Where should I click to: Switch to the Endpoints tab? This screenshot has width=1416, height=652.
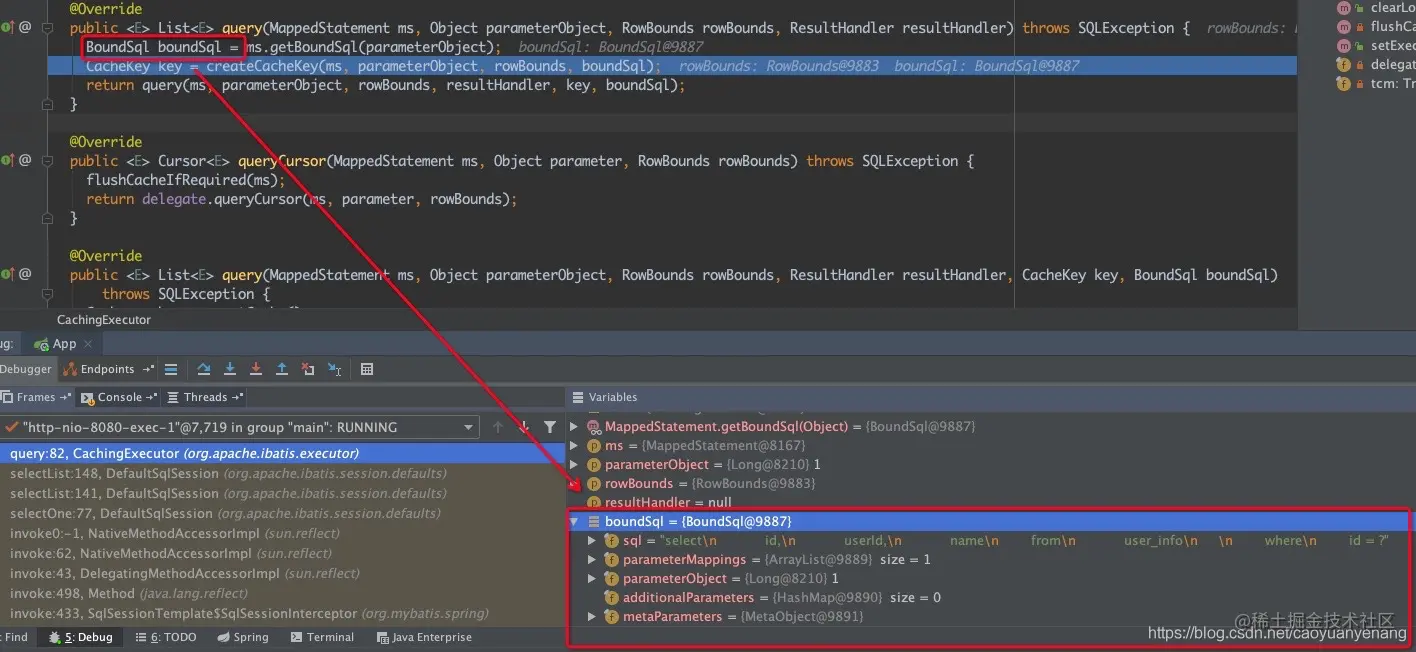(108, 369)
